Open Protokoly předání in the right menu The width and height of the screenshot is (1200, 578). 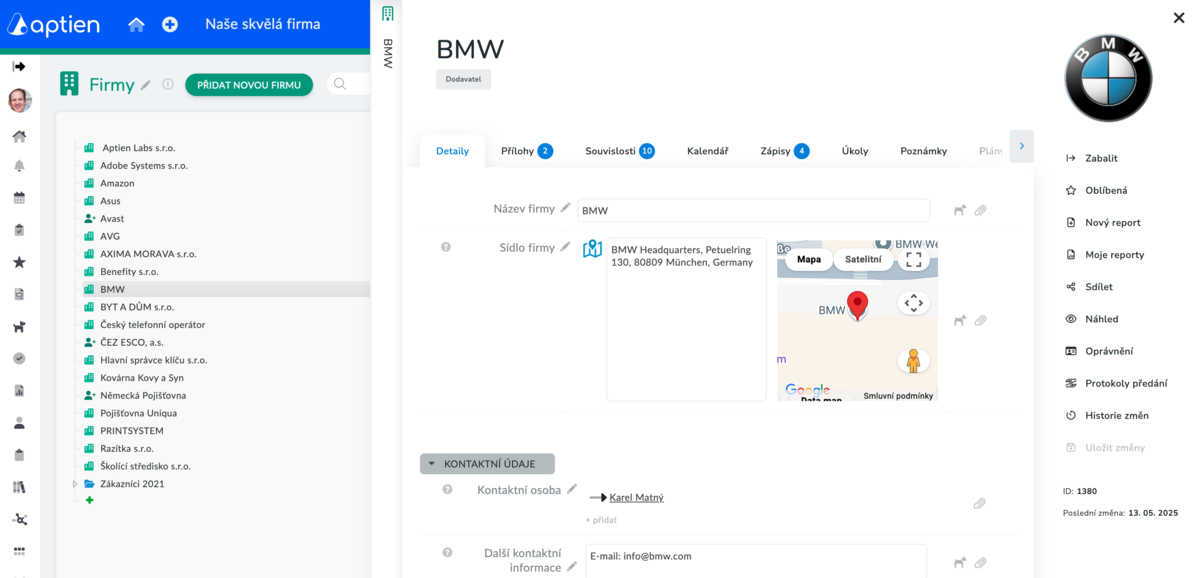point(1116,383)
